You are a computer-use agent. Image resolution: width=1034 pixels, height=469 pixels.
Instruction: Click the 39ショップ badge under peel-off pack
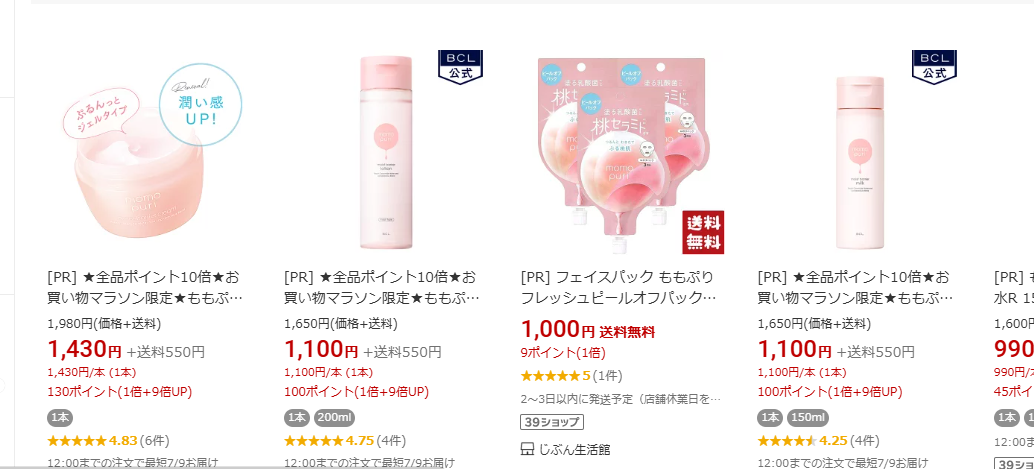click(x=552, y=422)
